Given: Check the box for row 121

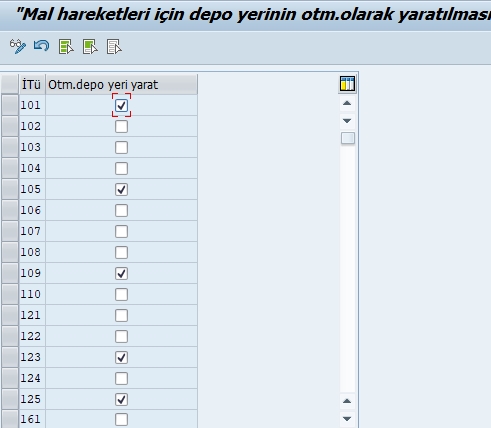Looking at the screenshot, I should 121,316.
